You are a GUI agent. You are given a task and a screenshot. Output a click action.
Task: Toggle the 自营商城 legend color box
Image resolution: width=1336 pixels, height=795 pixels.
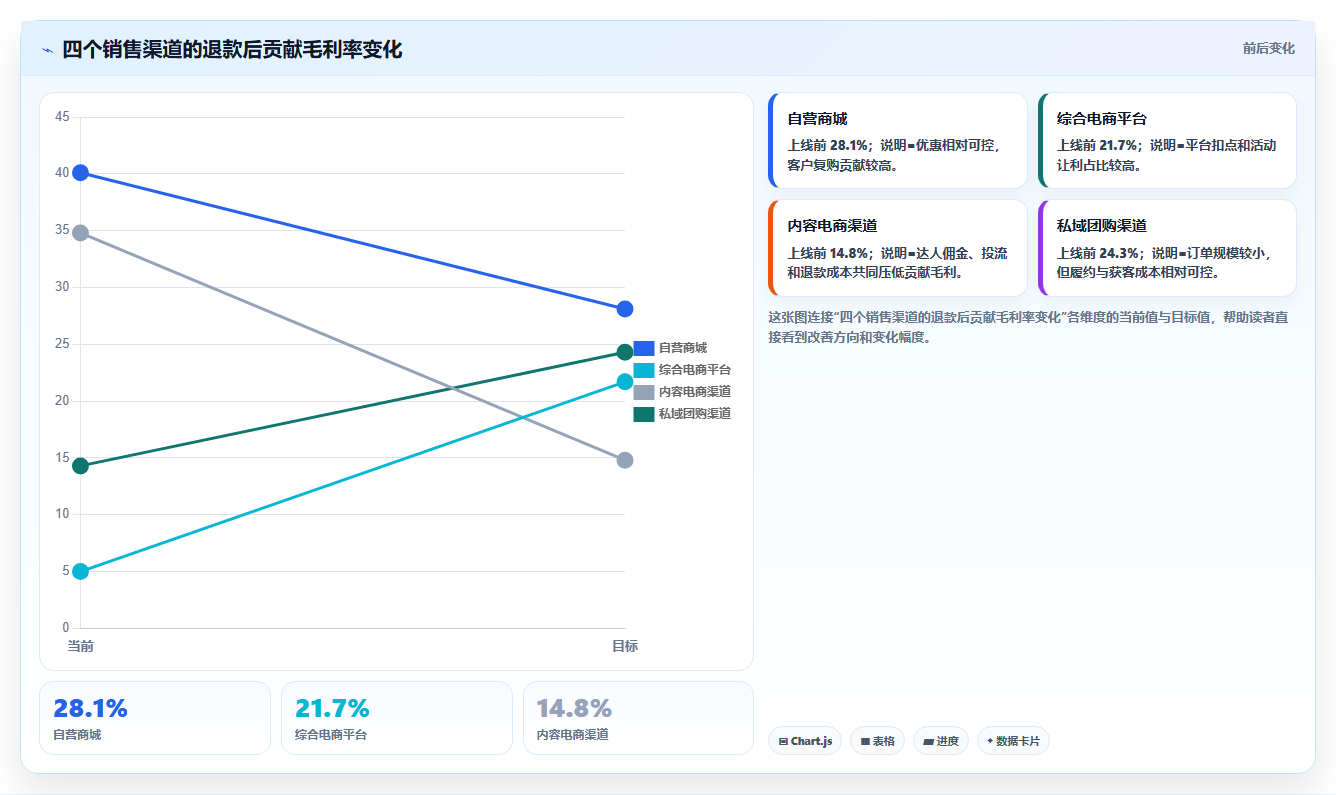(644, 348)
